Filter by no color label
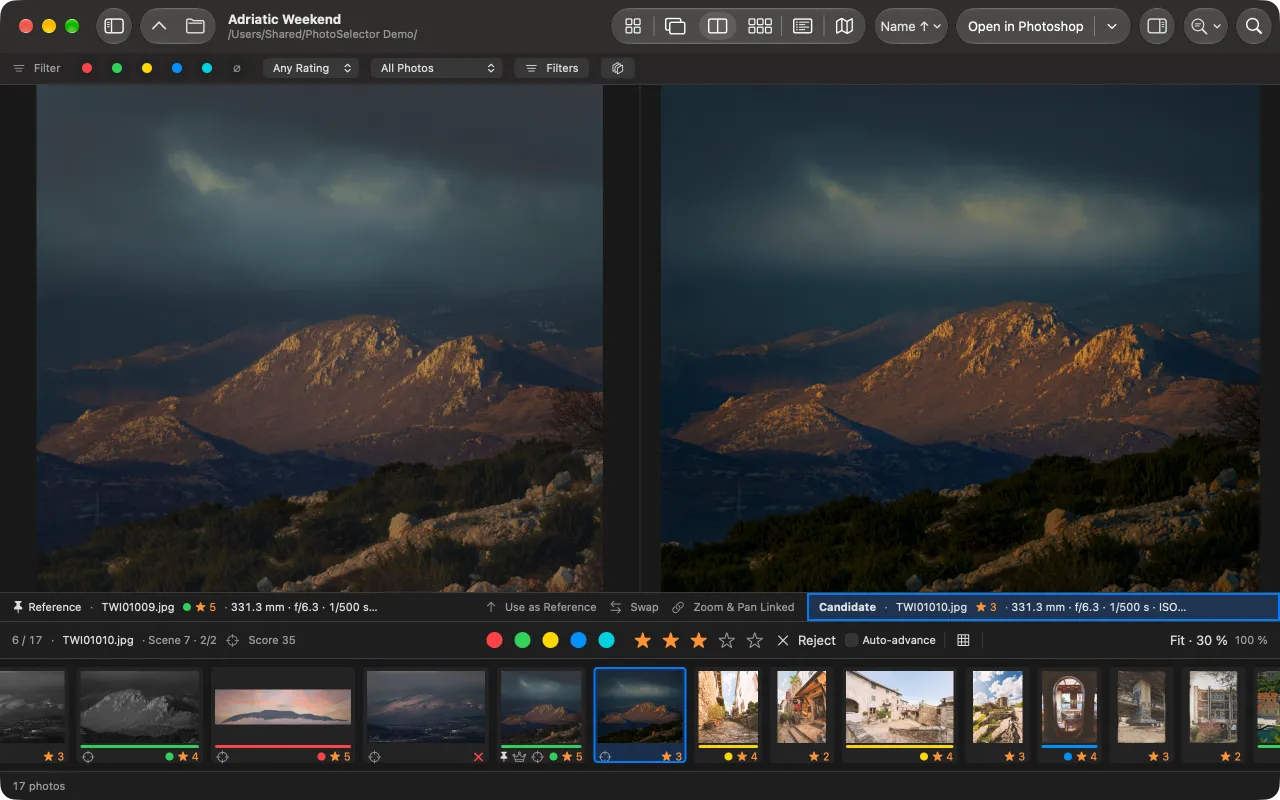Viewport: 1280px width, 800px height. 237,68
